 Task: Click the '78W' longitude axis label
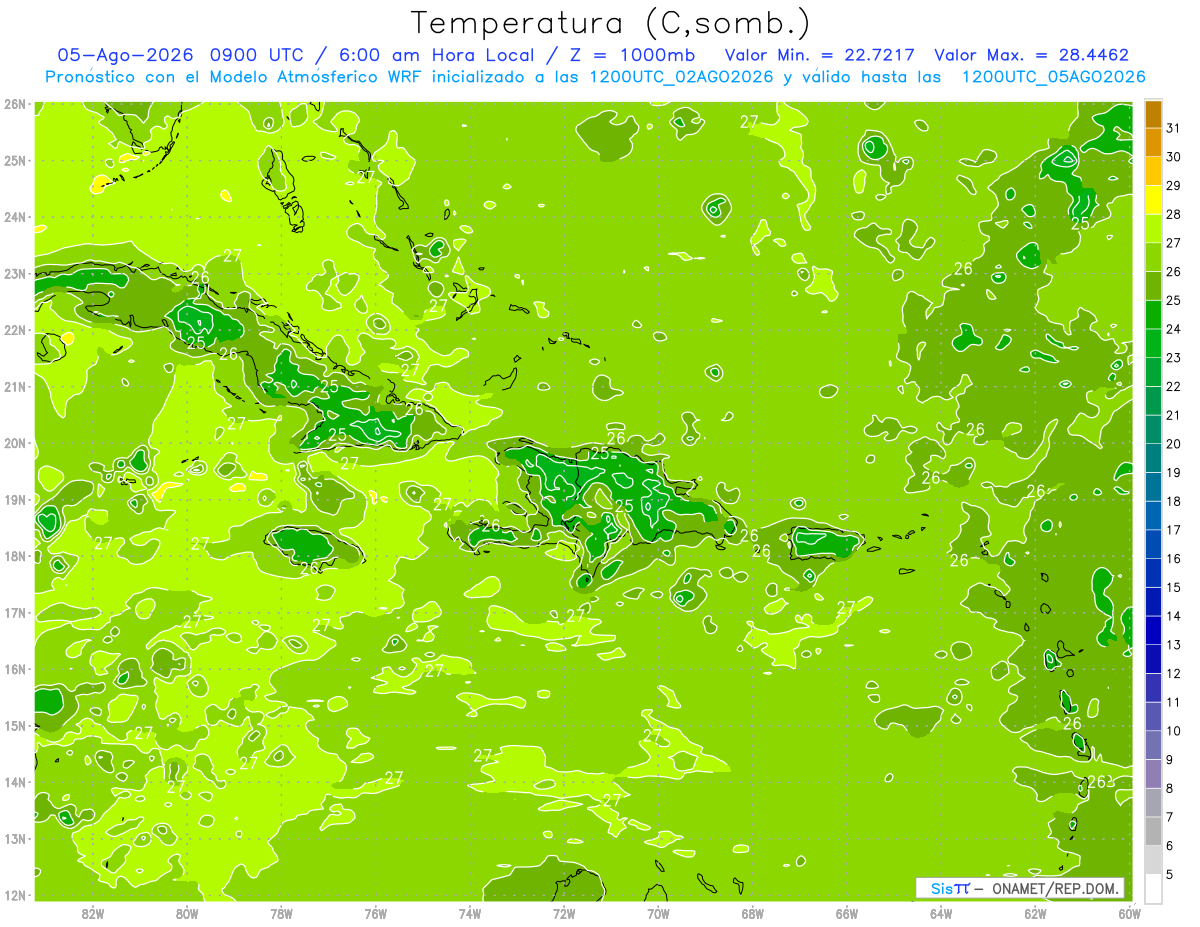coord(281,913)
